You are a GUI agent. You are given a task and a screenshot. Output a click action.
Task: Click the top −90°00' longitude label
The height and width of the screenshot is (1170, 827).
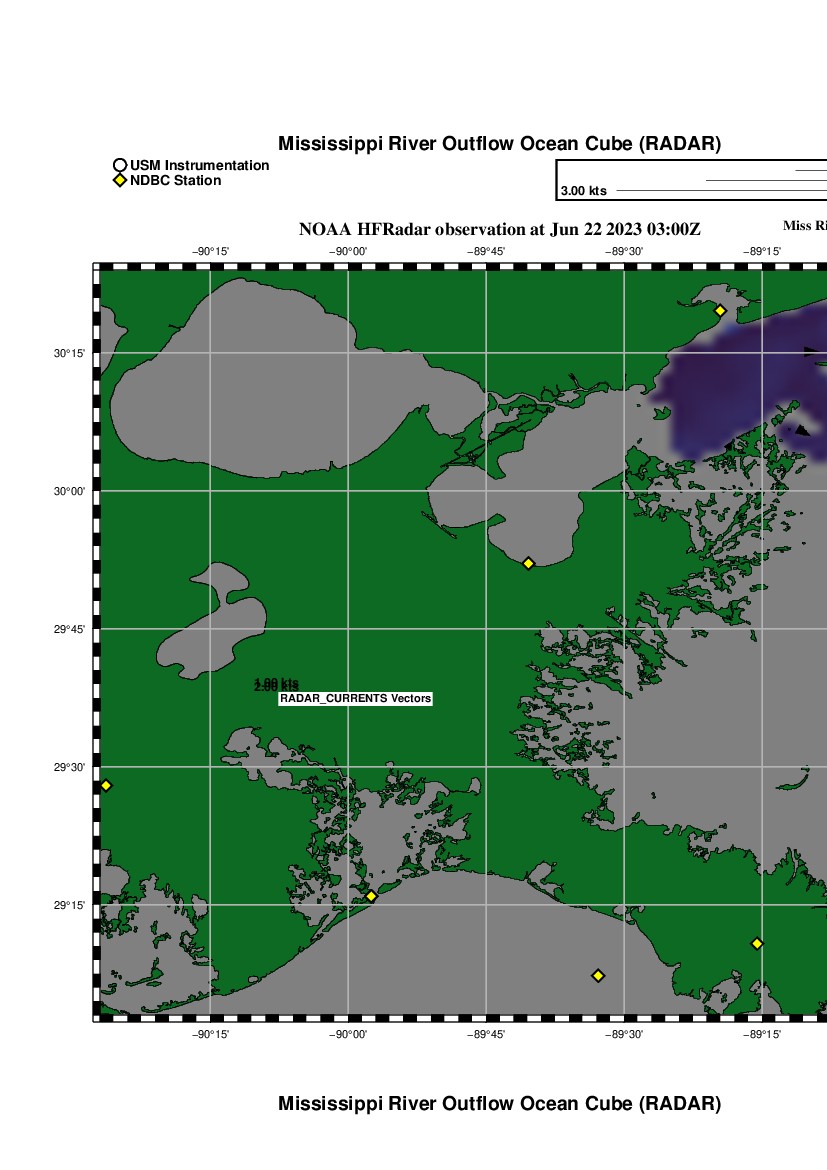point(348,252)
